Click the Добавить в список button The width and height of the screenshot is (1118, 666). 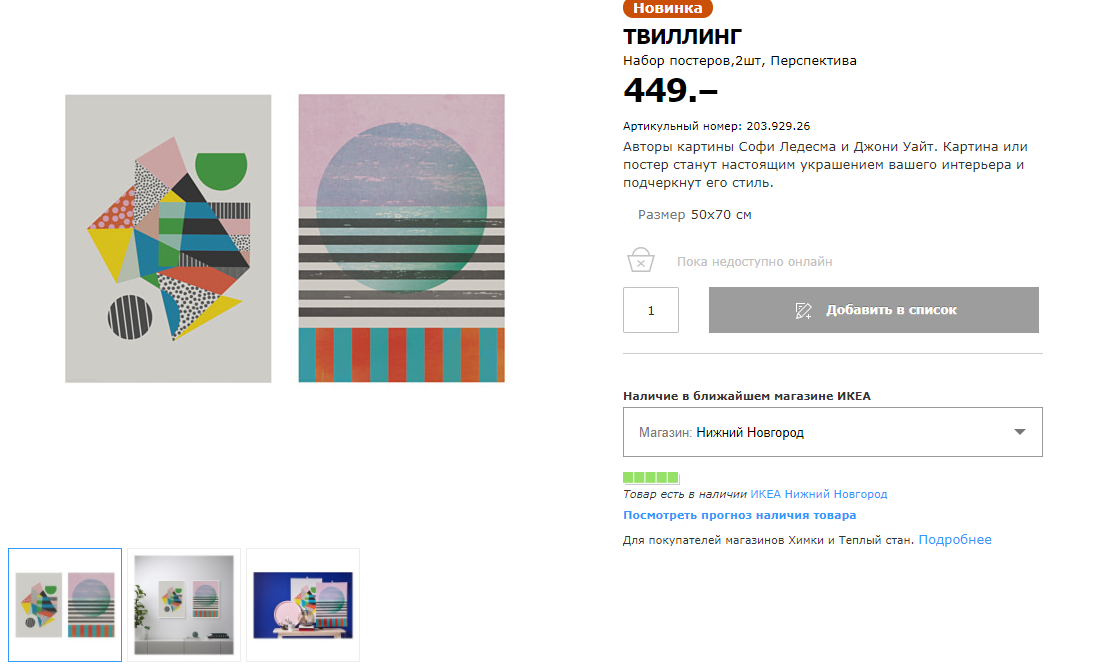coord(873,310)
